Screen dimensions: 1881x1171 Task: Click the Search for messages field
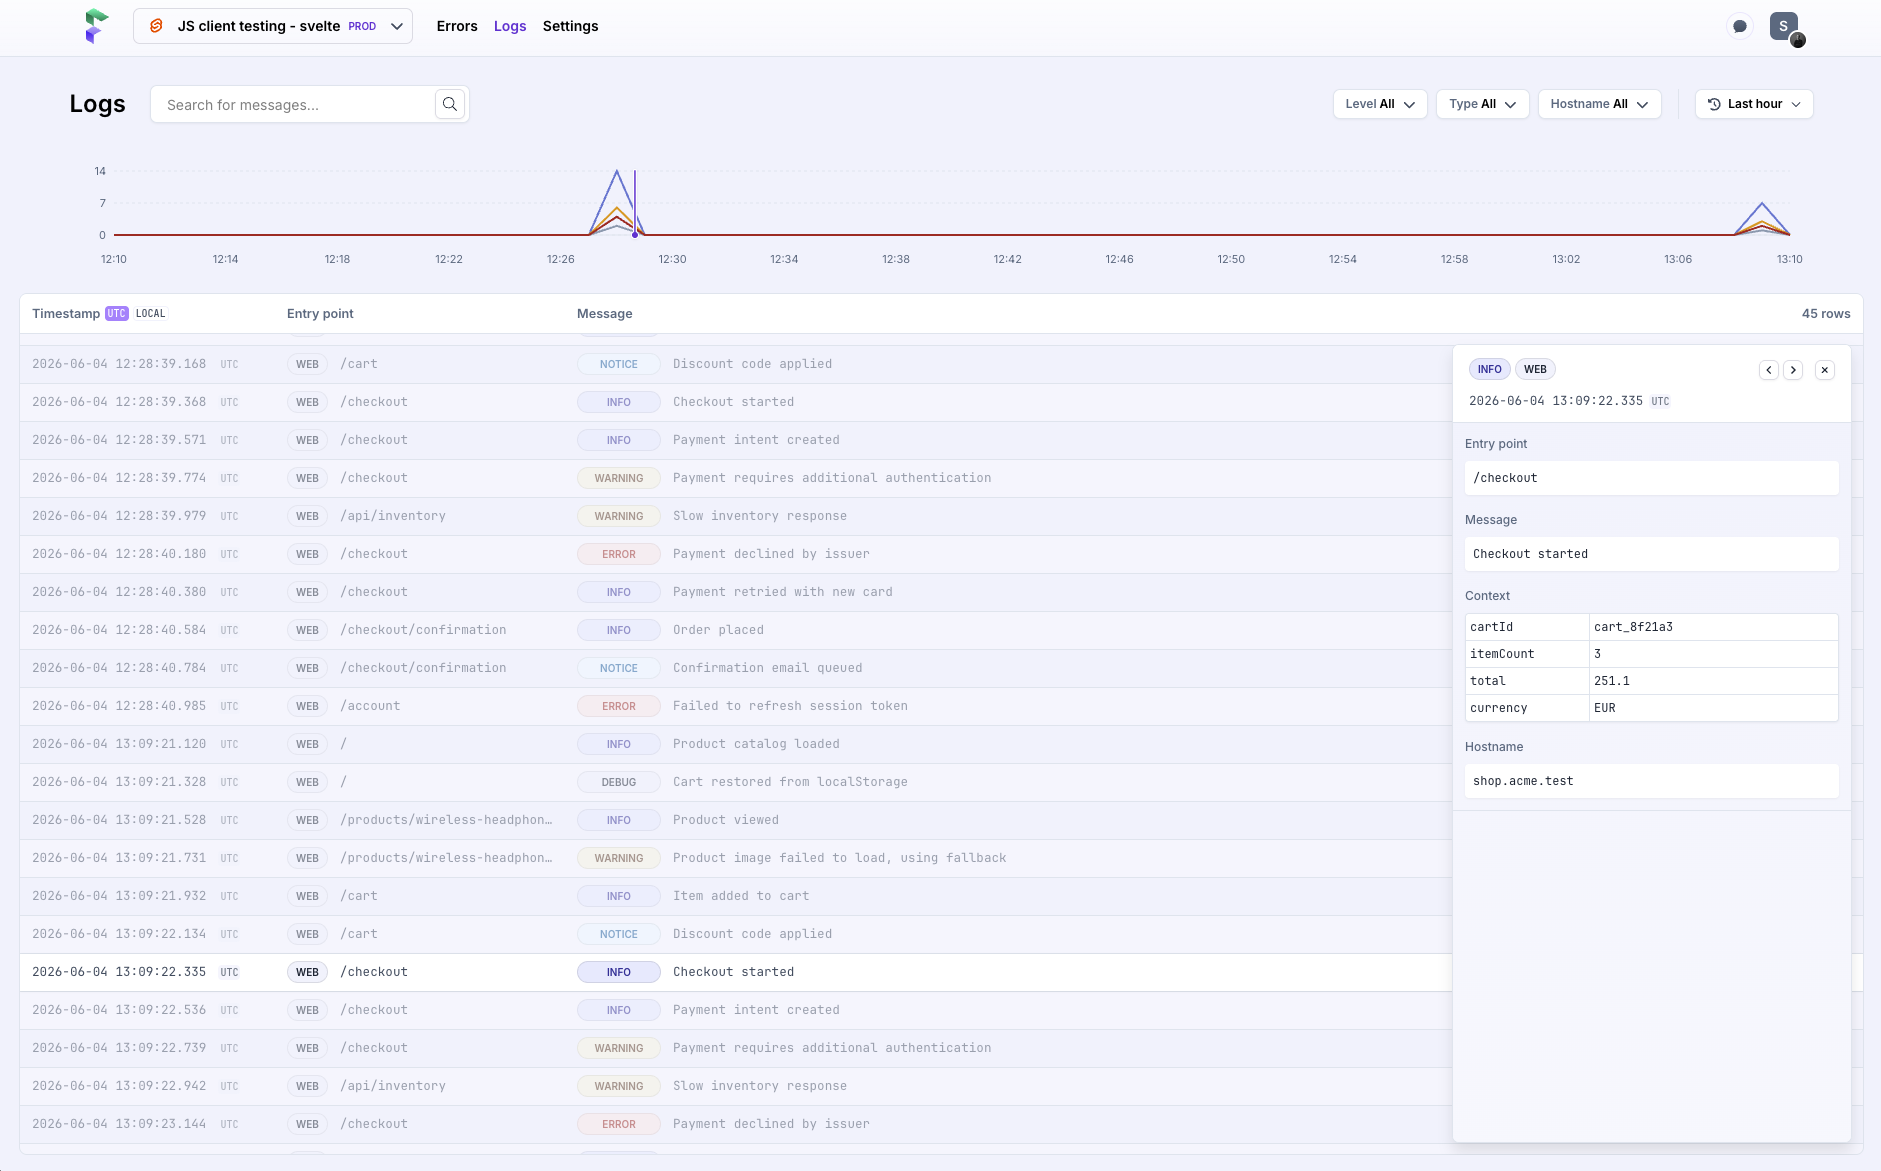pyautogui.click(x=293, y=104)
